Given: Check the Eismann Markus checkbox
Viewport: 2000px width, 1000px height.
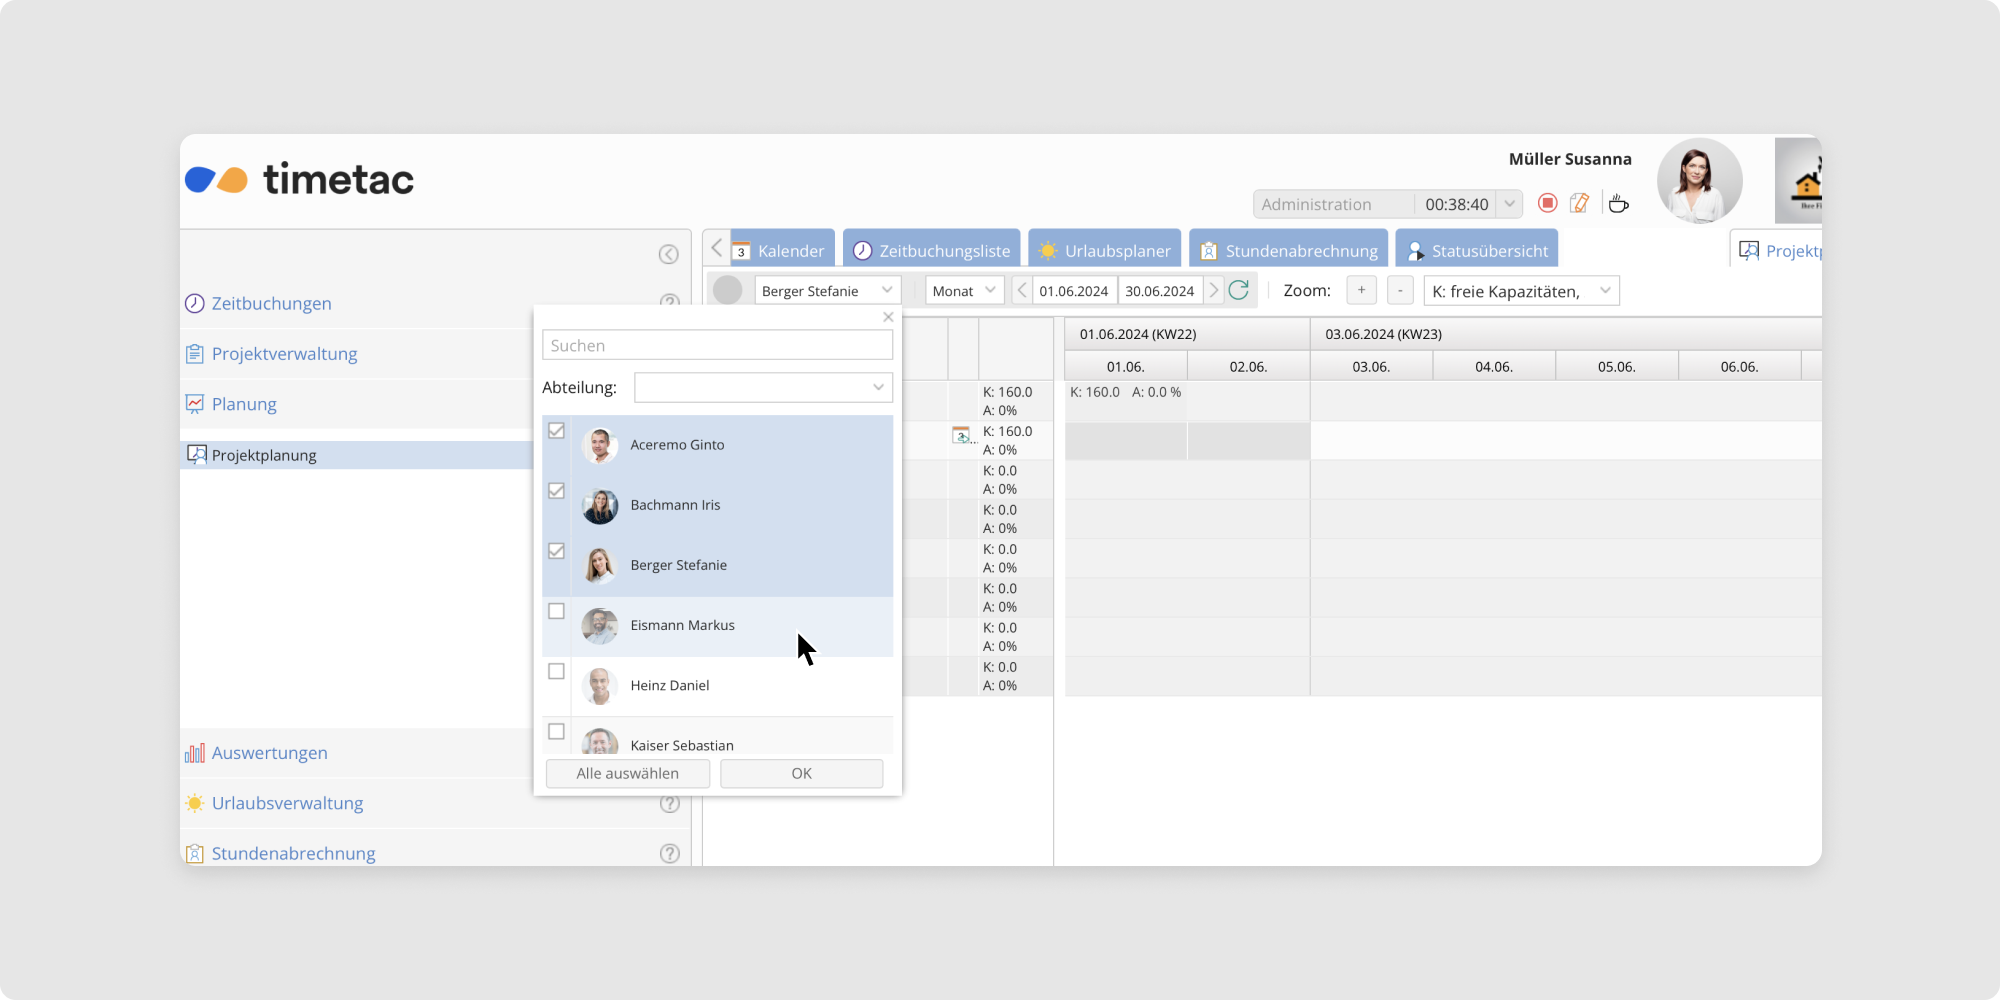Looking at the screenshot, I should pos(557,611).
